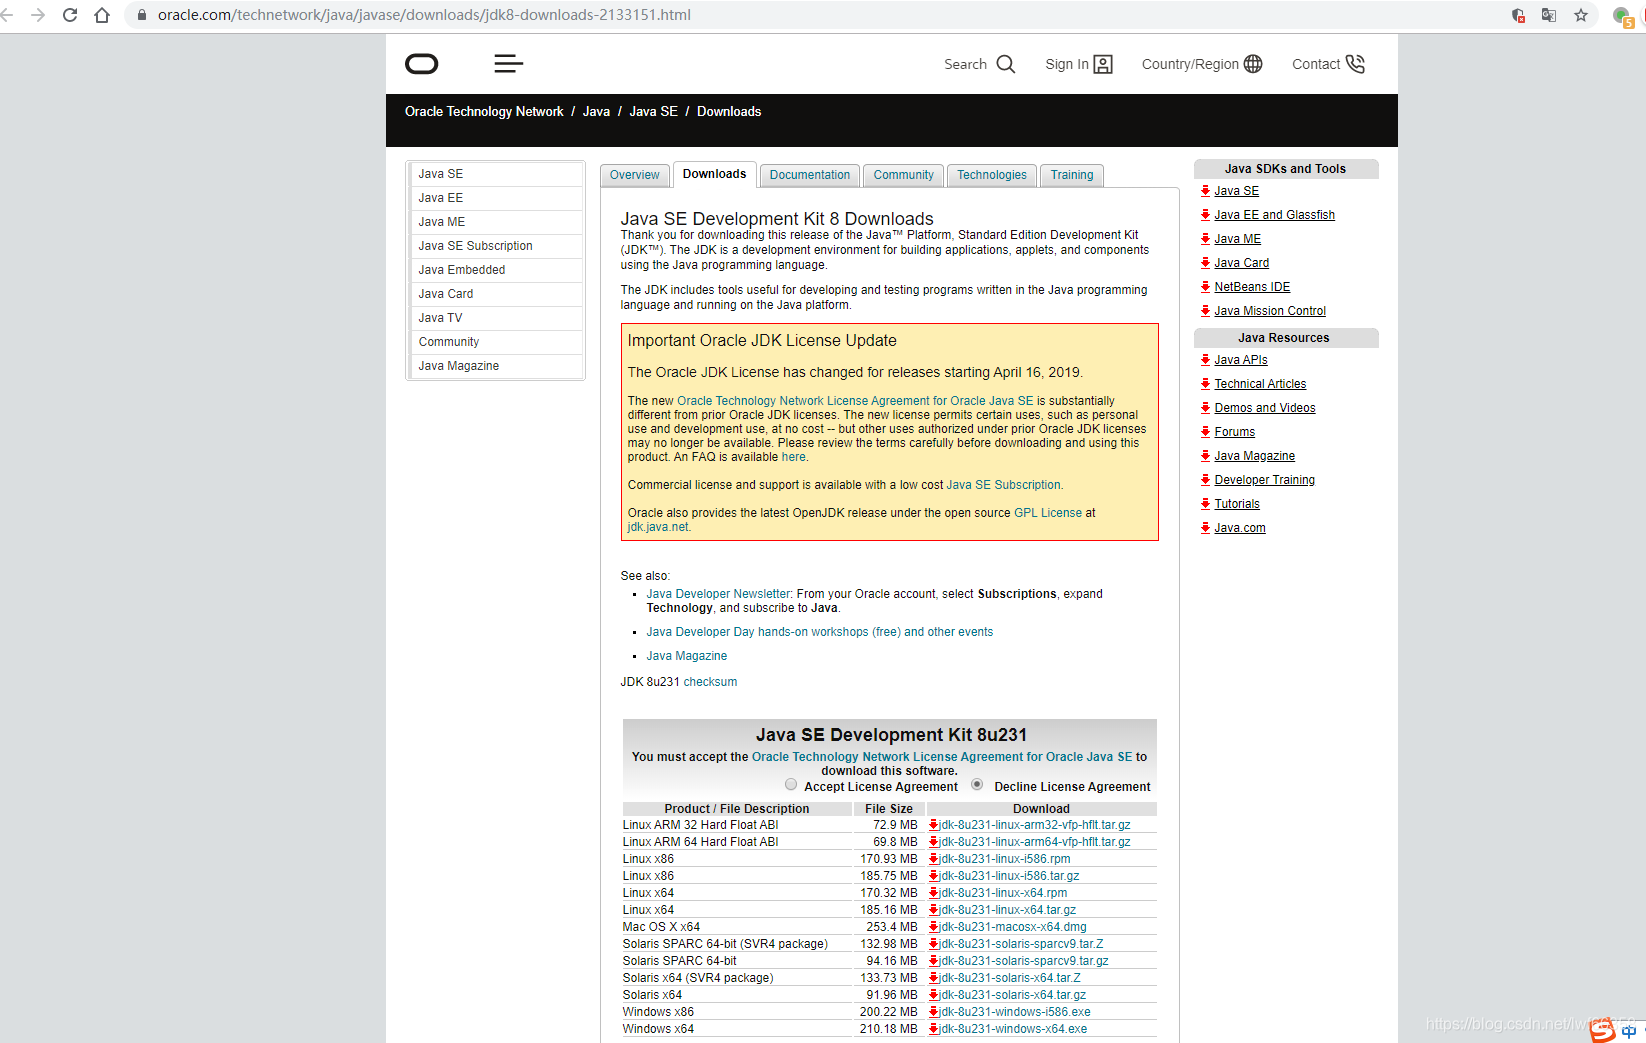Screen dimensions: 1646x1043
Task: Click the browser address bar
Action: (800, 15)
